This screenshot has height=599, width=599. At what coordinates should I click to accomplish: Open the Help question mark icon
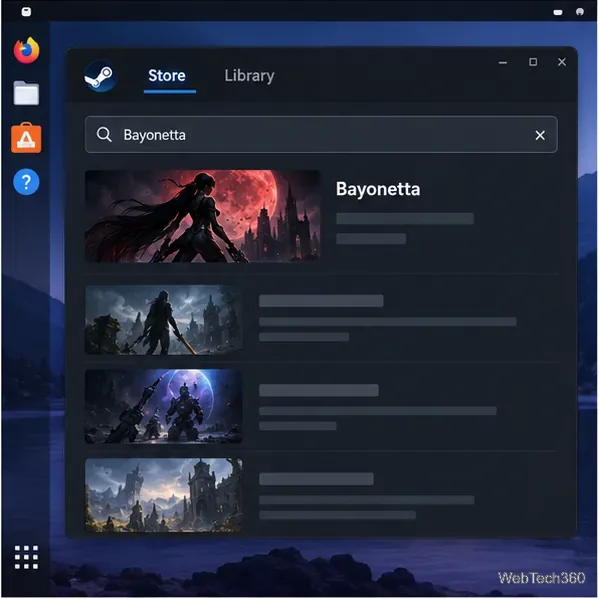pos(26,182)
